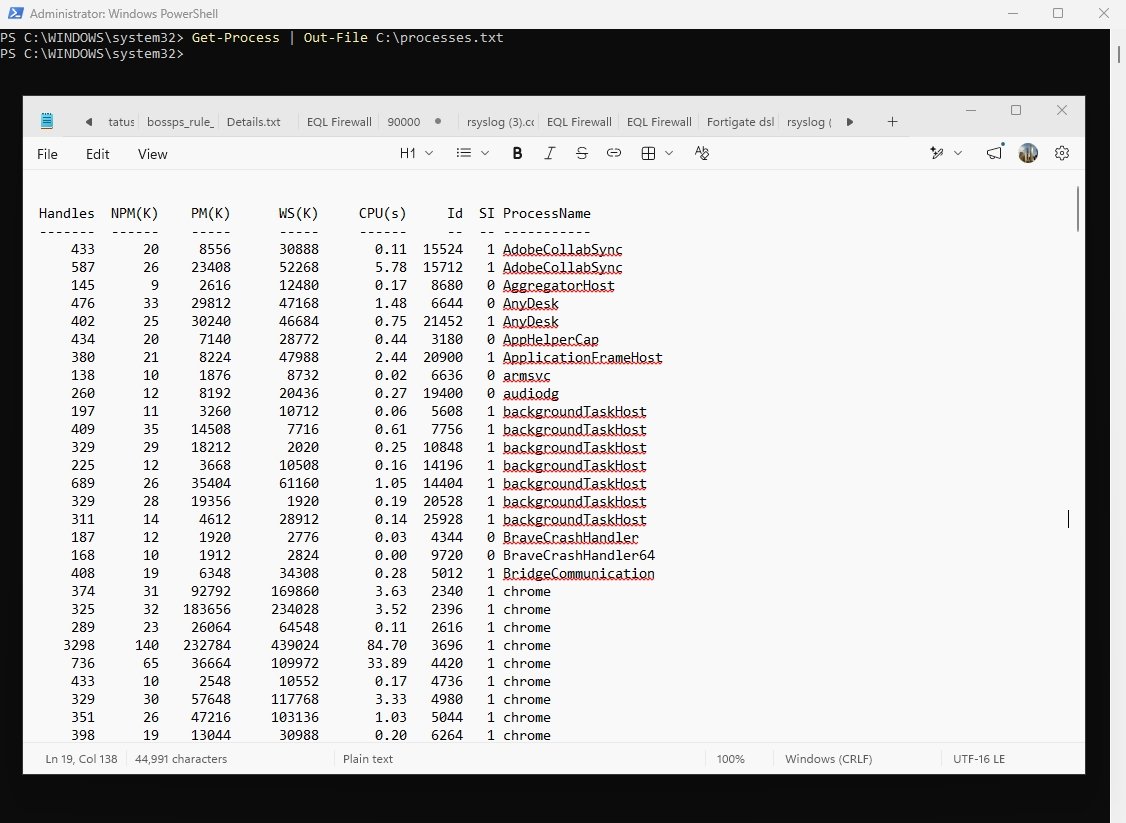This screenshot has height=823, width=1126.
Task: Click the armsvc process name
Action: point(526,376)
